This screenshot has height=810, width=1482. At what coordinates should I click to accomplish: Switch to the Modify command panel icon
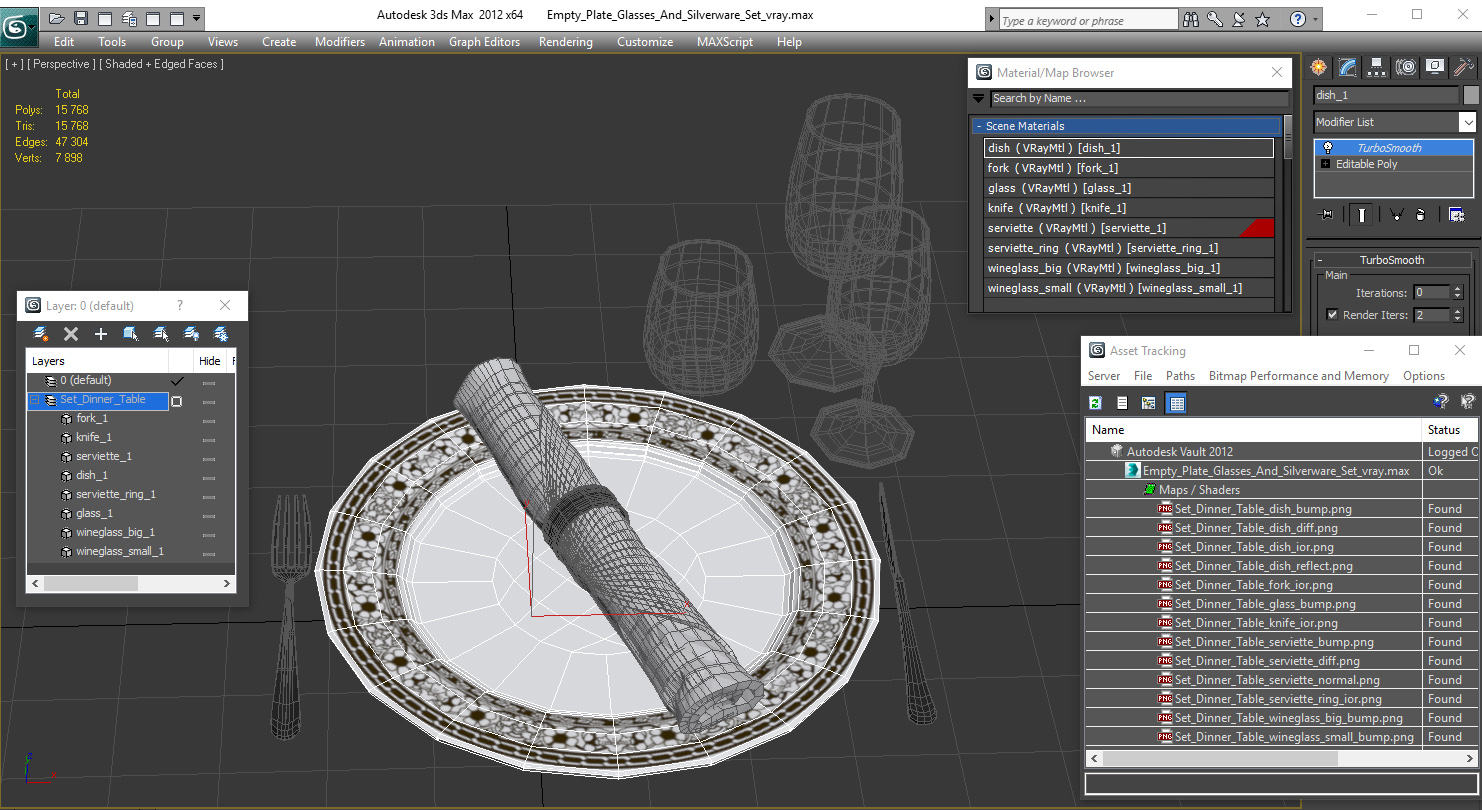point(1348,67)
